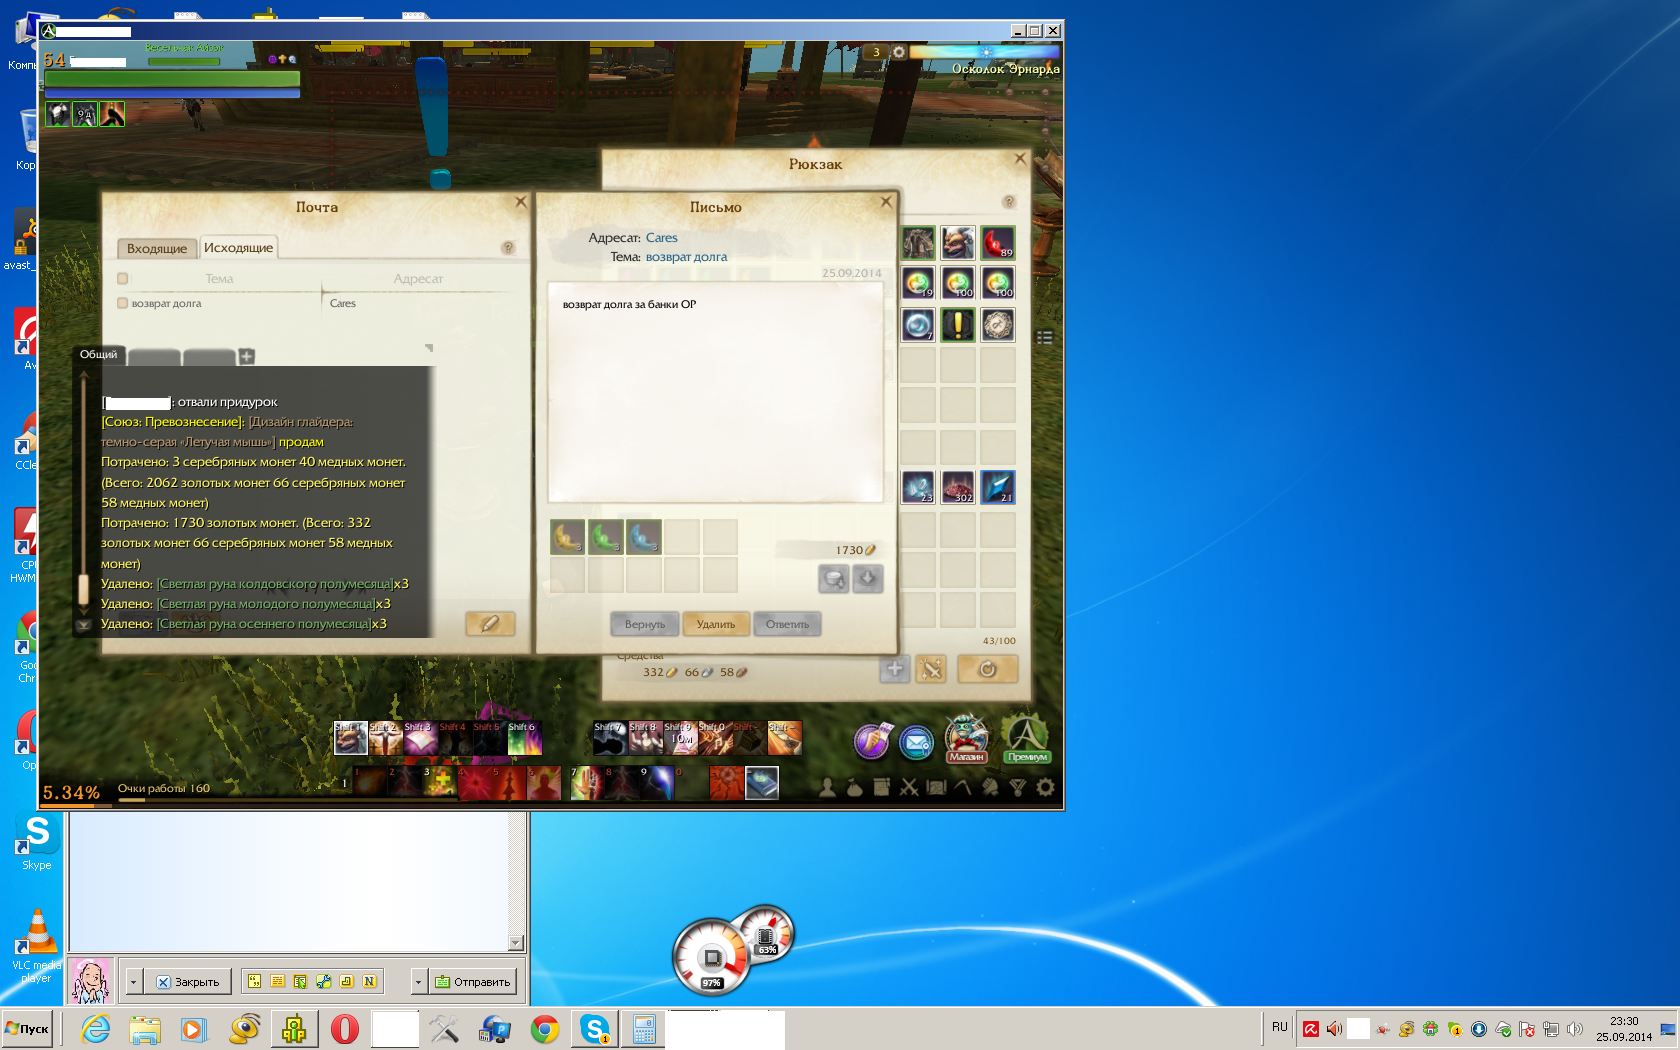Click the purple hand-with-tickets icon
The width and height of the screenshot is (1680, 1050).
pos(872,741)
